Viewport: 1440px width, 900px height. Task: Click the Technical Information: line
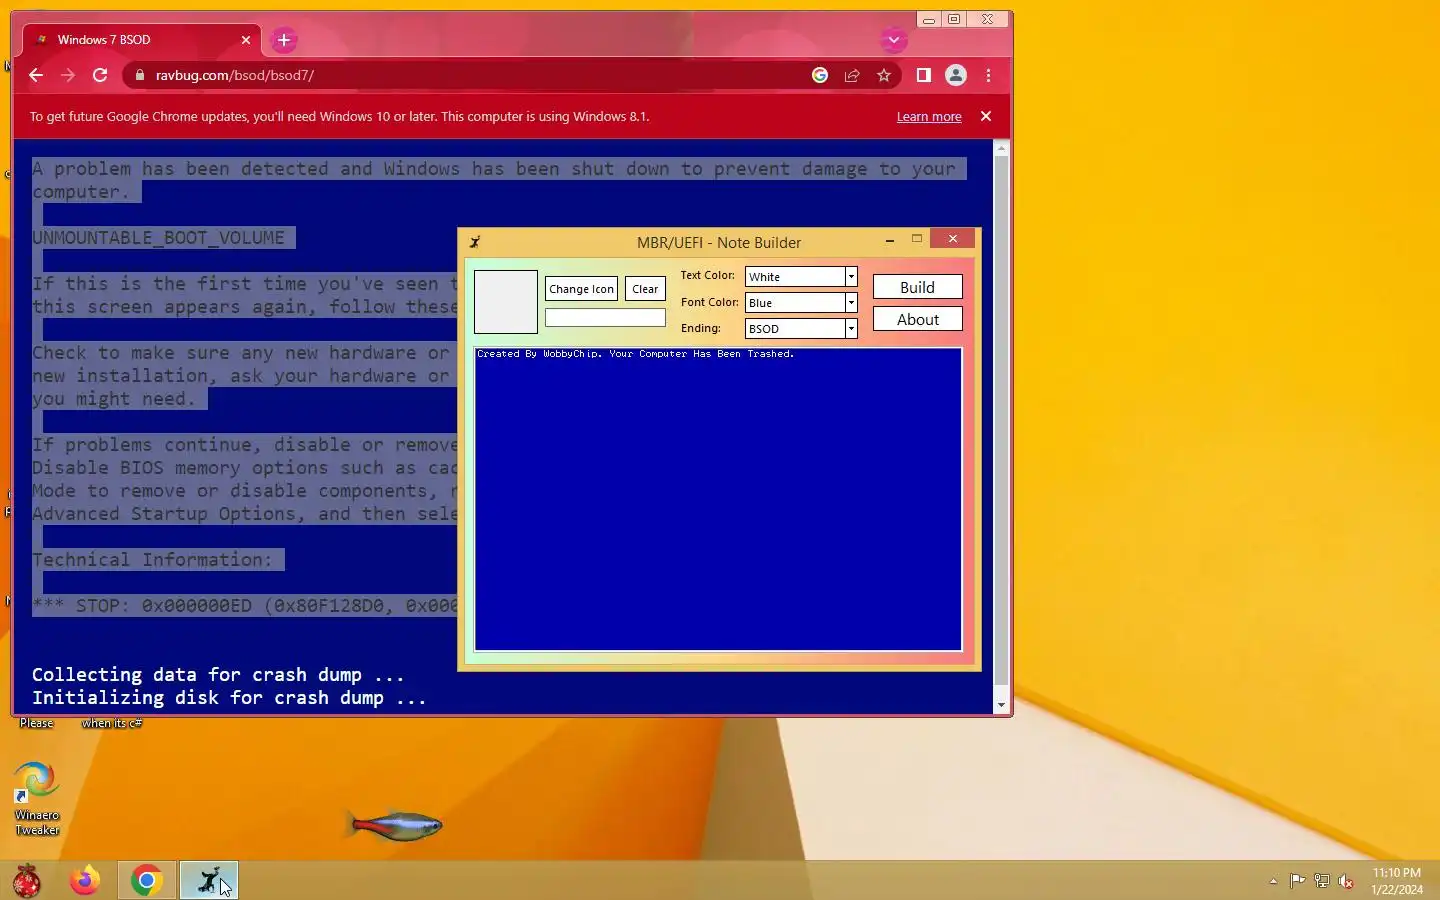click(x=152, y=560)
